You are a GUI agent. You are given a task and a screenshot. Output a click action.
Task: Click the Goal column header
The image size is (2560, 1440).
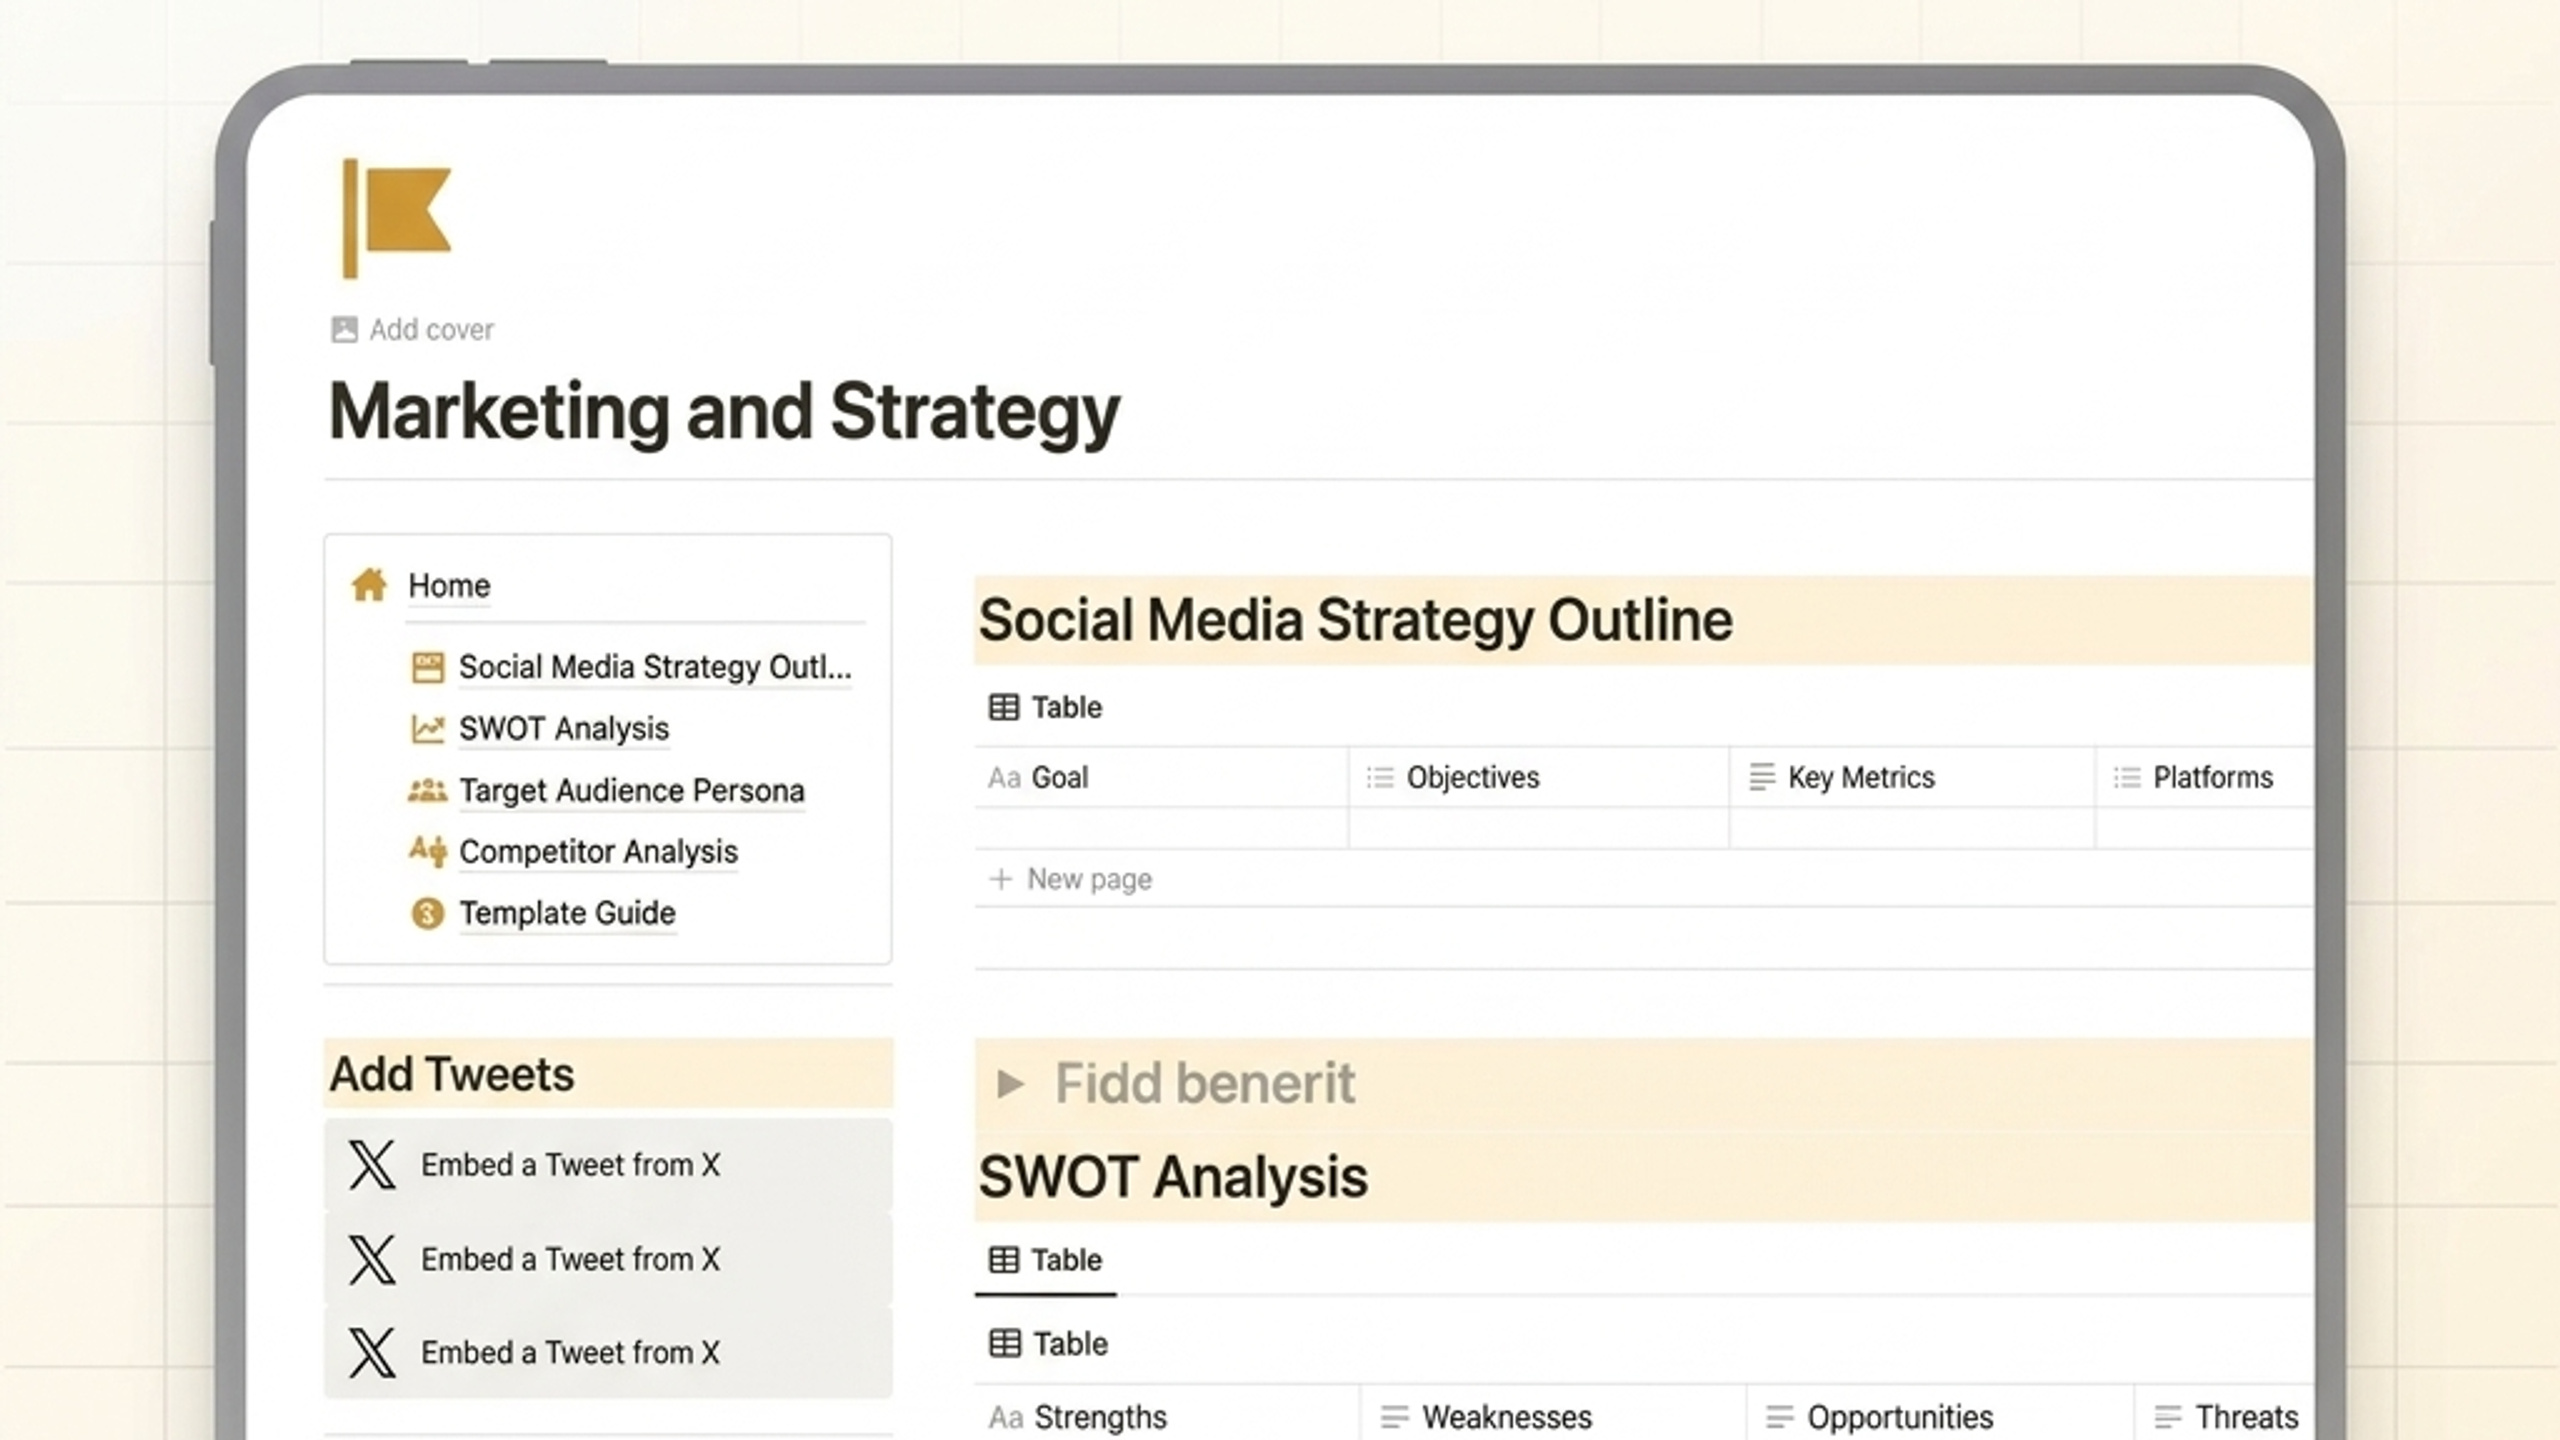coord(1161,777)
